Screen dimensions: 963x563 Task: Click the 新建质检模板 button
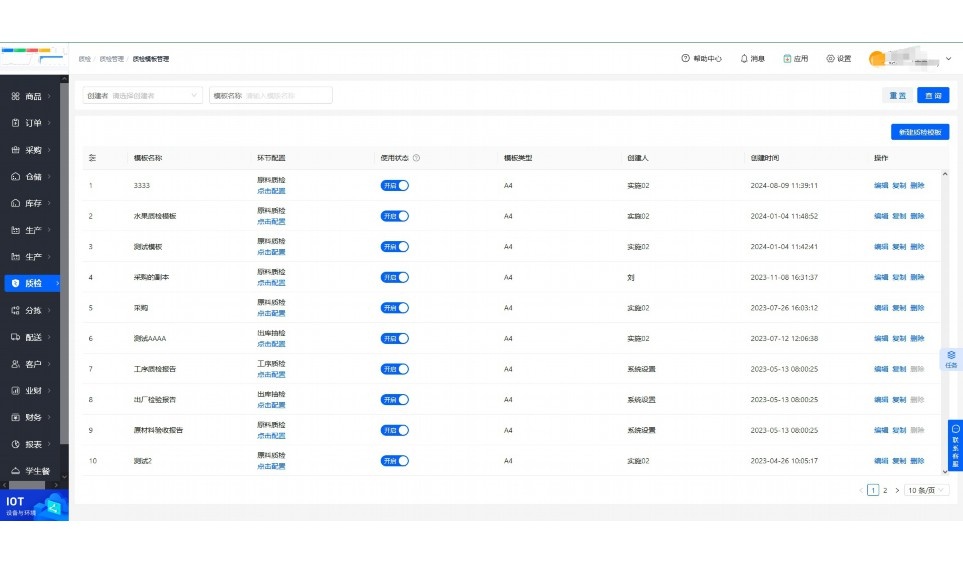pyautogui.click(x=919, y=132)
